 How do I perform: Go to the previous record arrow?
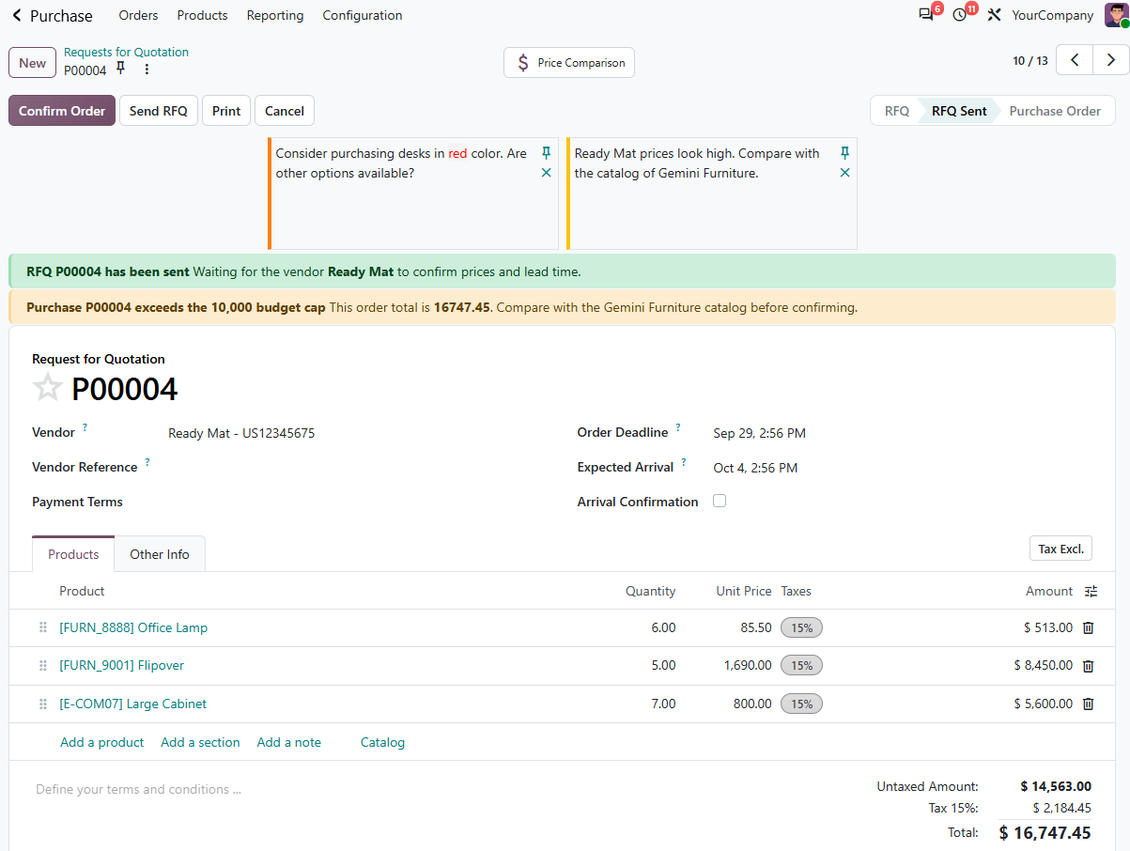(x=1075, y=61)
